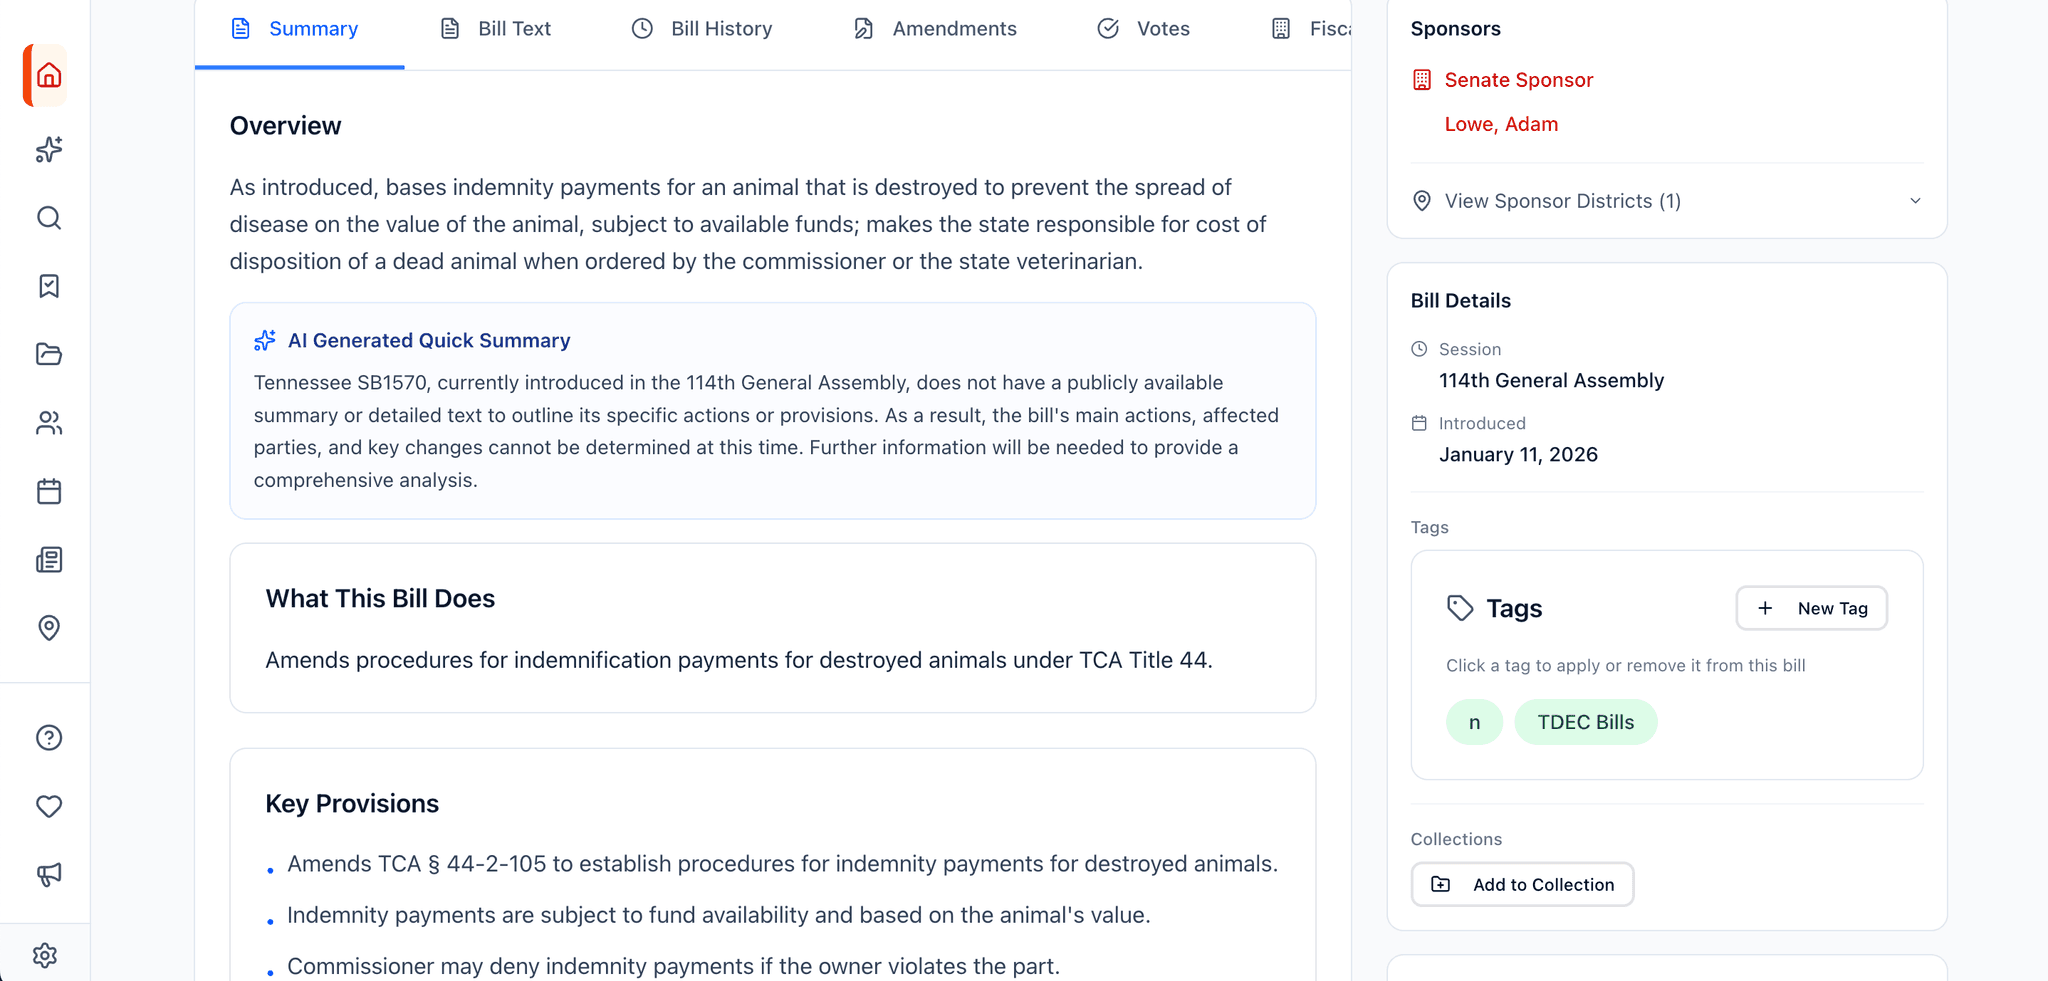Select the AI sparkle assistant icon
The width and height of the screenshot is (2048, 981).
pos(47,150)
